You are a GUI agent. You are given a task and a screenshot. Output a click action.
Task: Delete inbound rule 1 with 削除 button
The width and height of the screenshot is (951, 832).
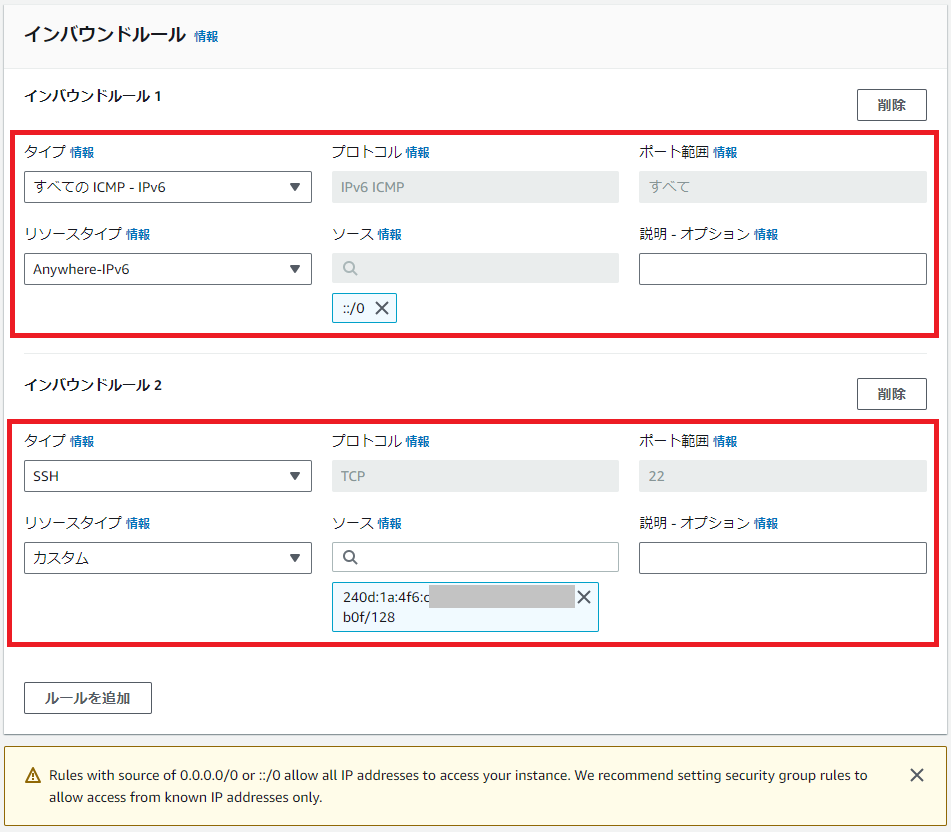coord(891,105)
